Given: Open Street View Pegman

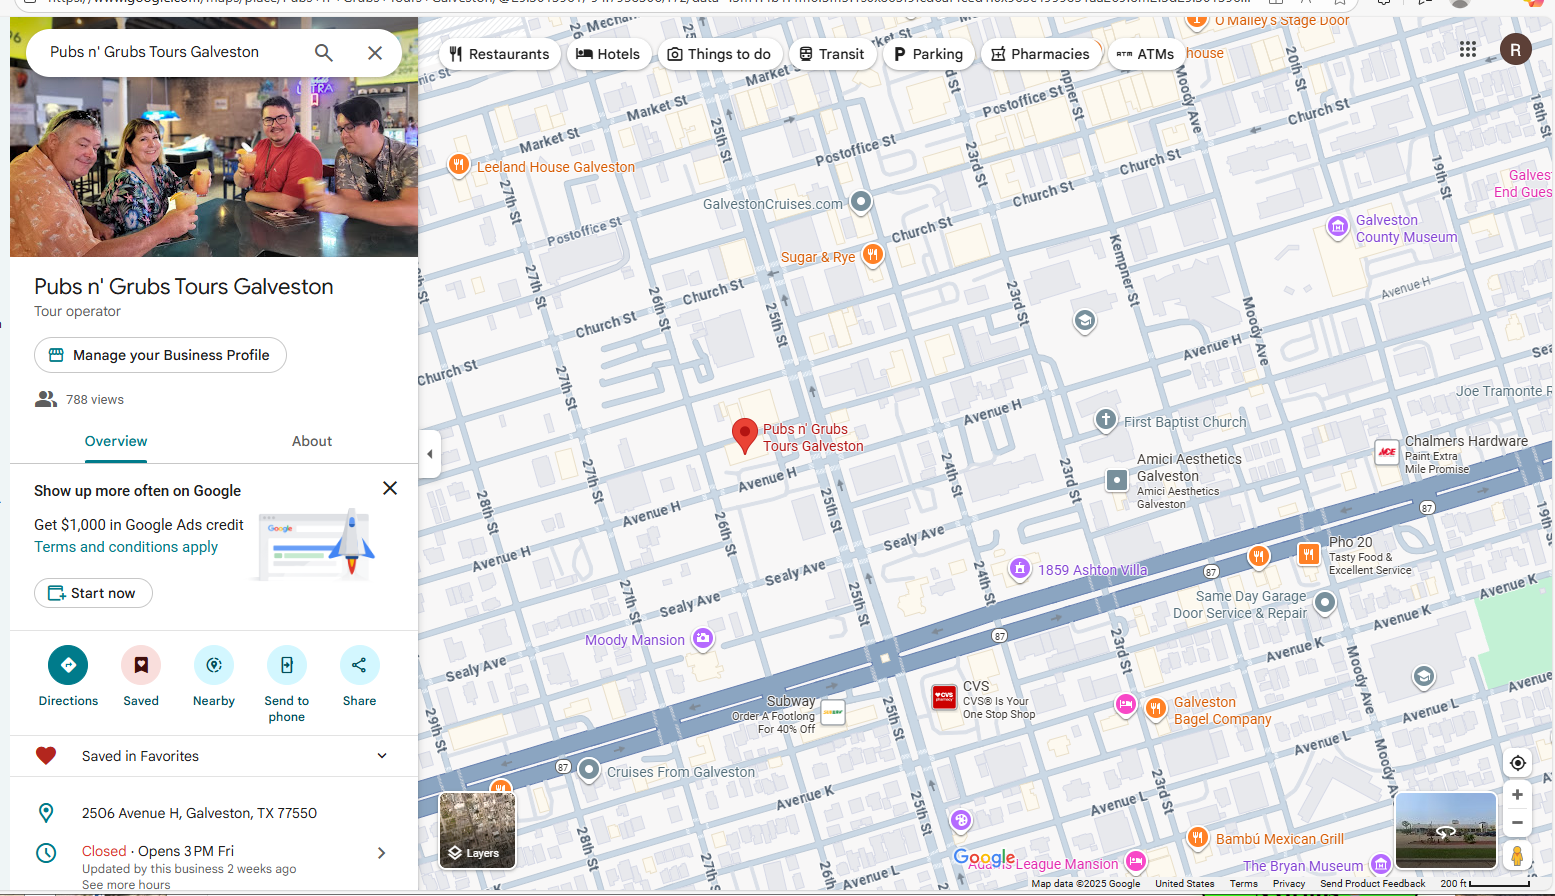Looking at the screenshot, I should [1517, 856].
